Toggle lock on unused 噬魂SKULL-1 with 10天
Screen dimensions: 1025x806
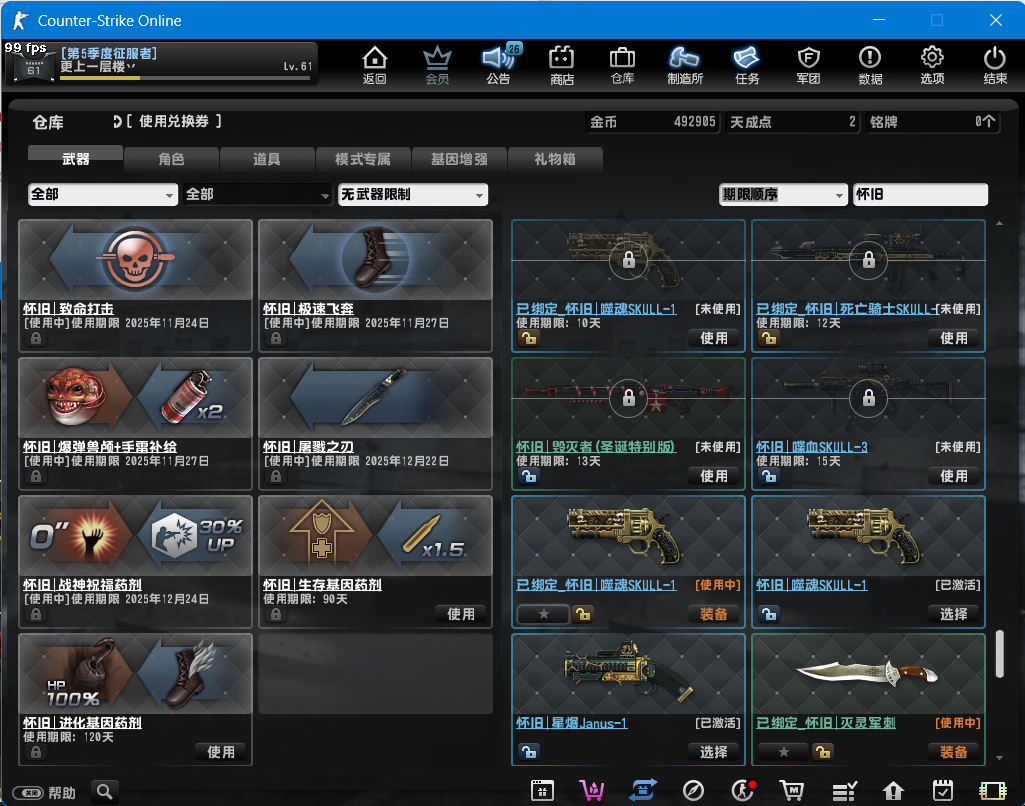(x=529, y=338)
